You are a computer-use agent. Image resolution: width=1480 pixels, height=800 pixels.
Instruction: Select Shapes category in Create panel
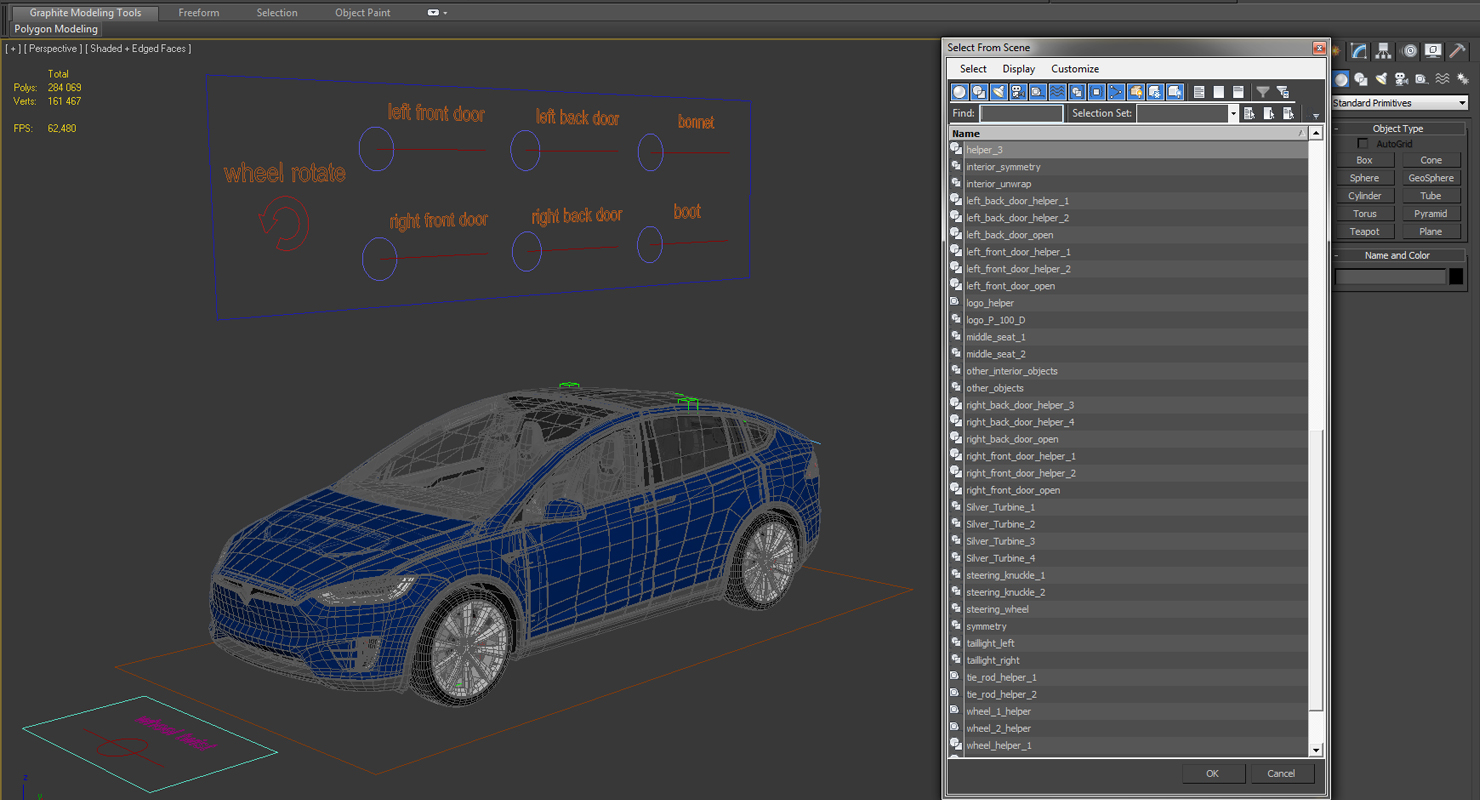[x=1361, y=79]
